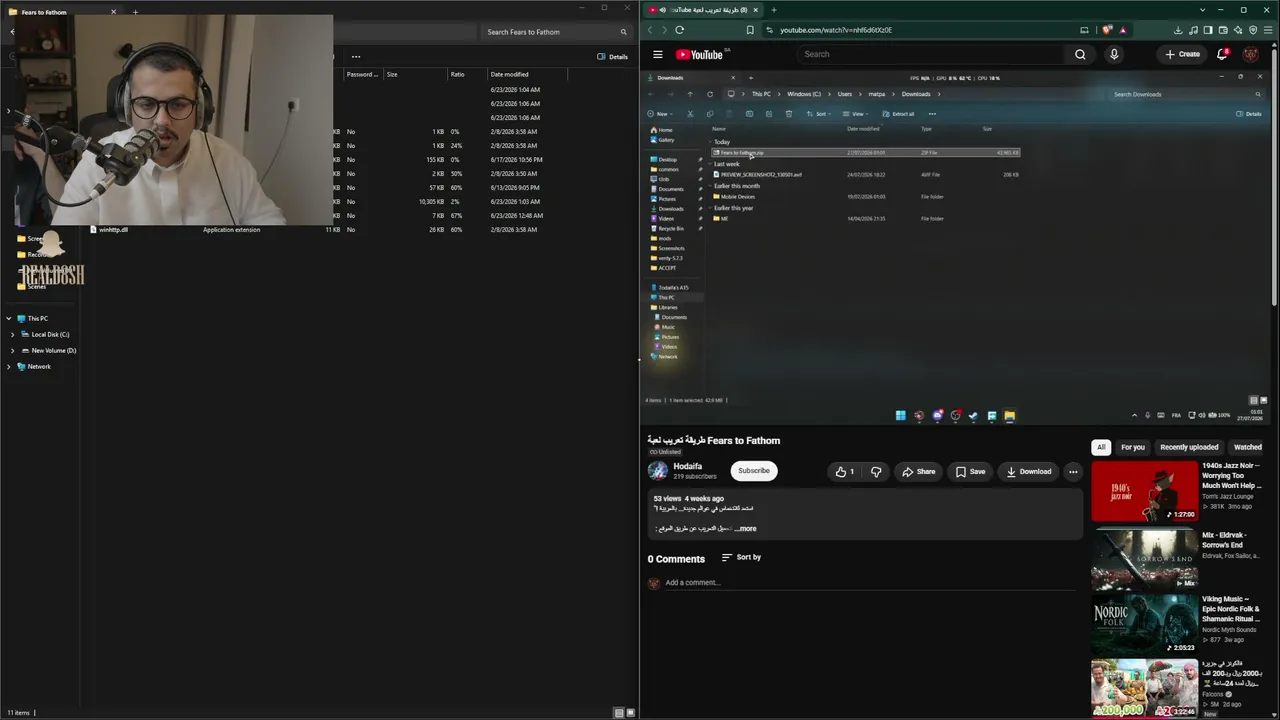1280x720 pixels.
Task: Open the YouTube guide hamburger menu
Action: 657,54
